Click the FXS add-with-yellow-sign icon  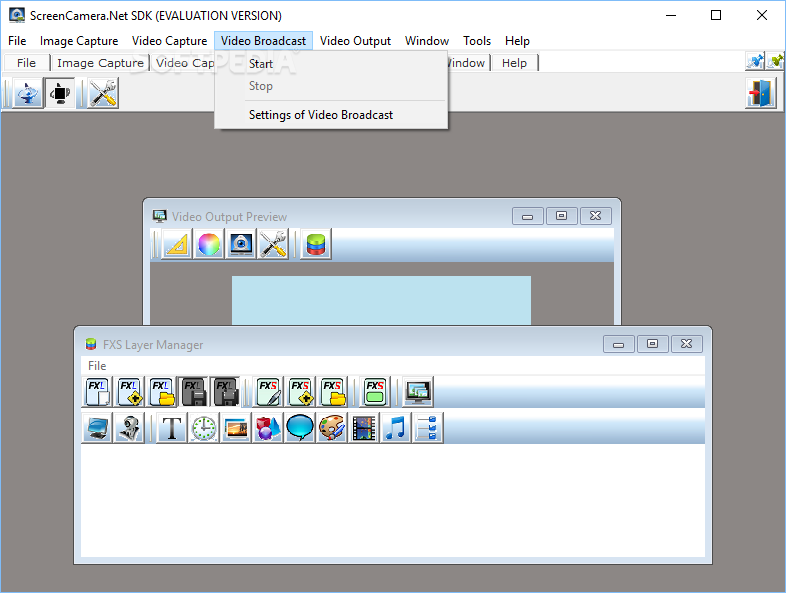[x=300, y=391]
